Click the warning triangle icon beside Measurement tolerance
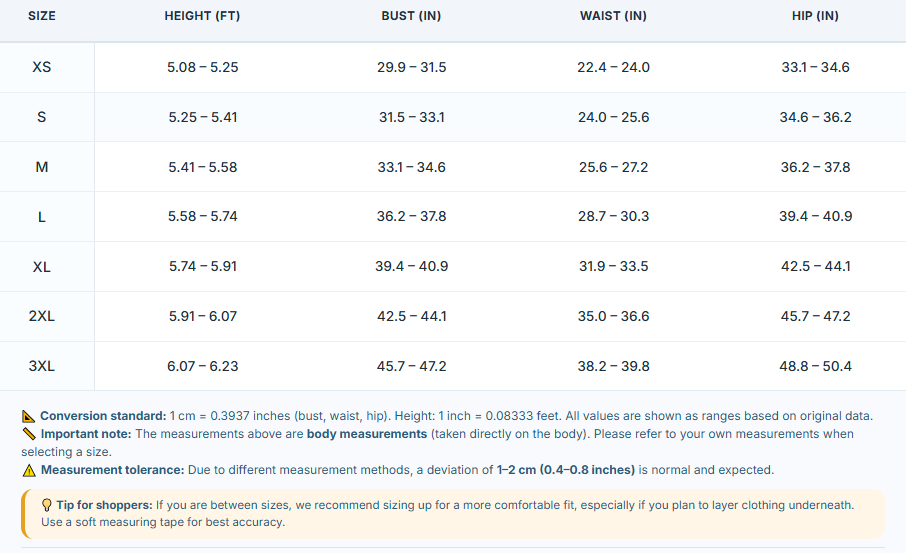The height and width of the screenshot is (553, 906). point(29,470)
